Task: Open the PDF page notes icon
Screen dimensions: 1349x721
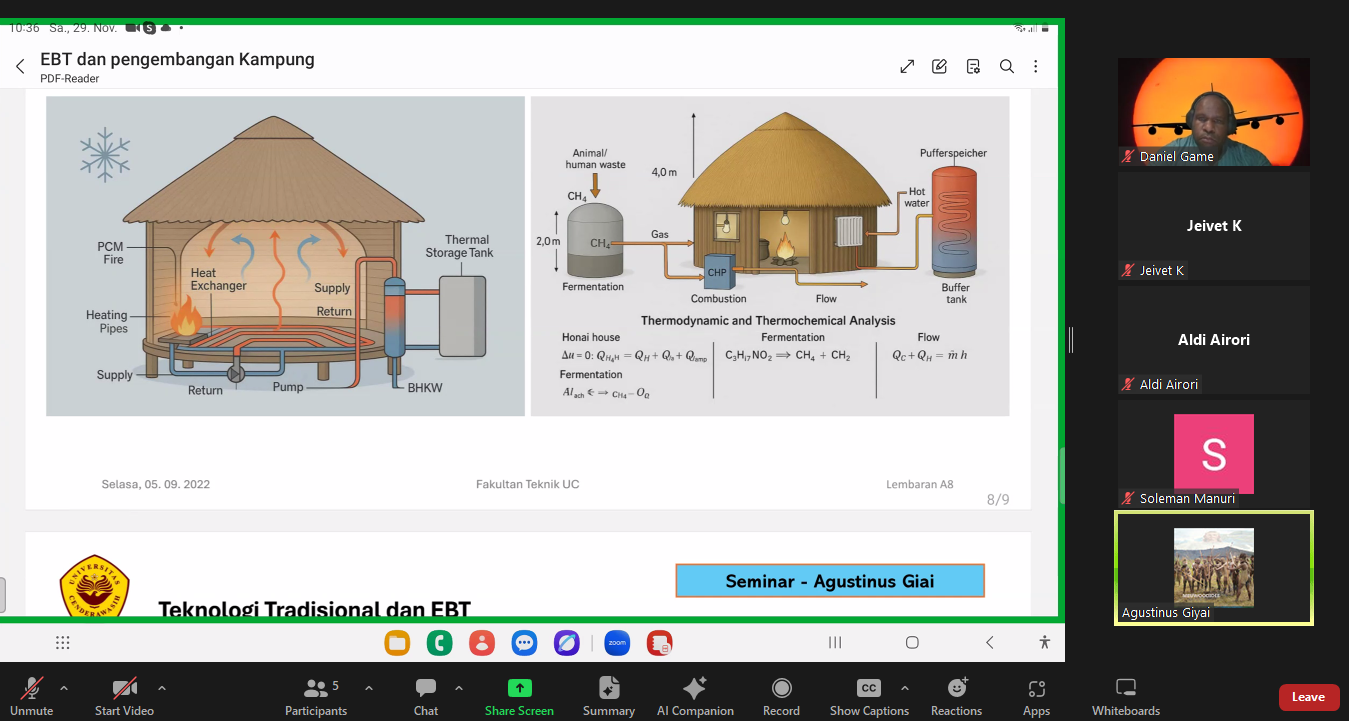Action: click(973, 67)
